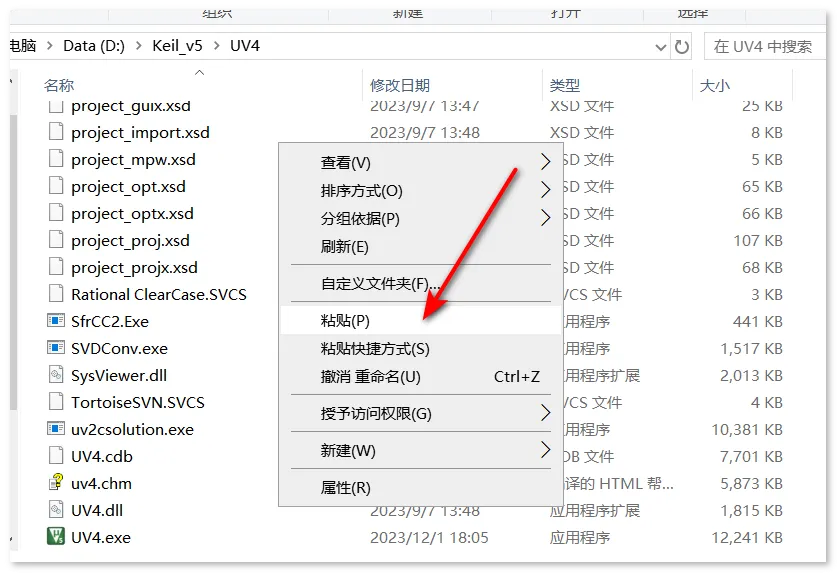Viewport: 837px width, 573px height.
Task: Sort by the 修改日期 column header
Action: pos(400,85)
